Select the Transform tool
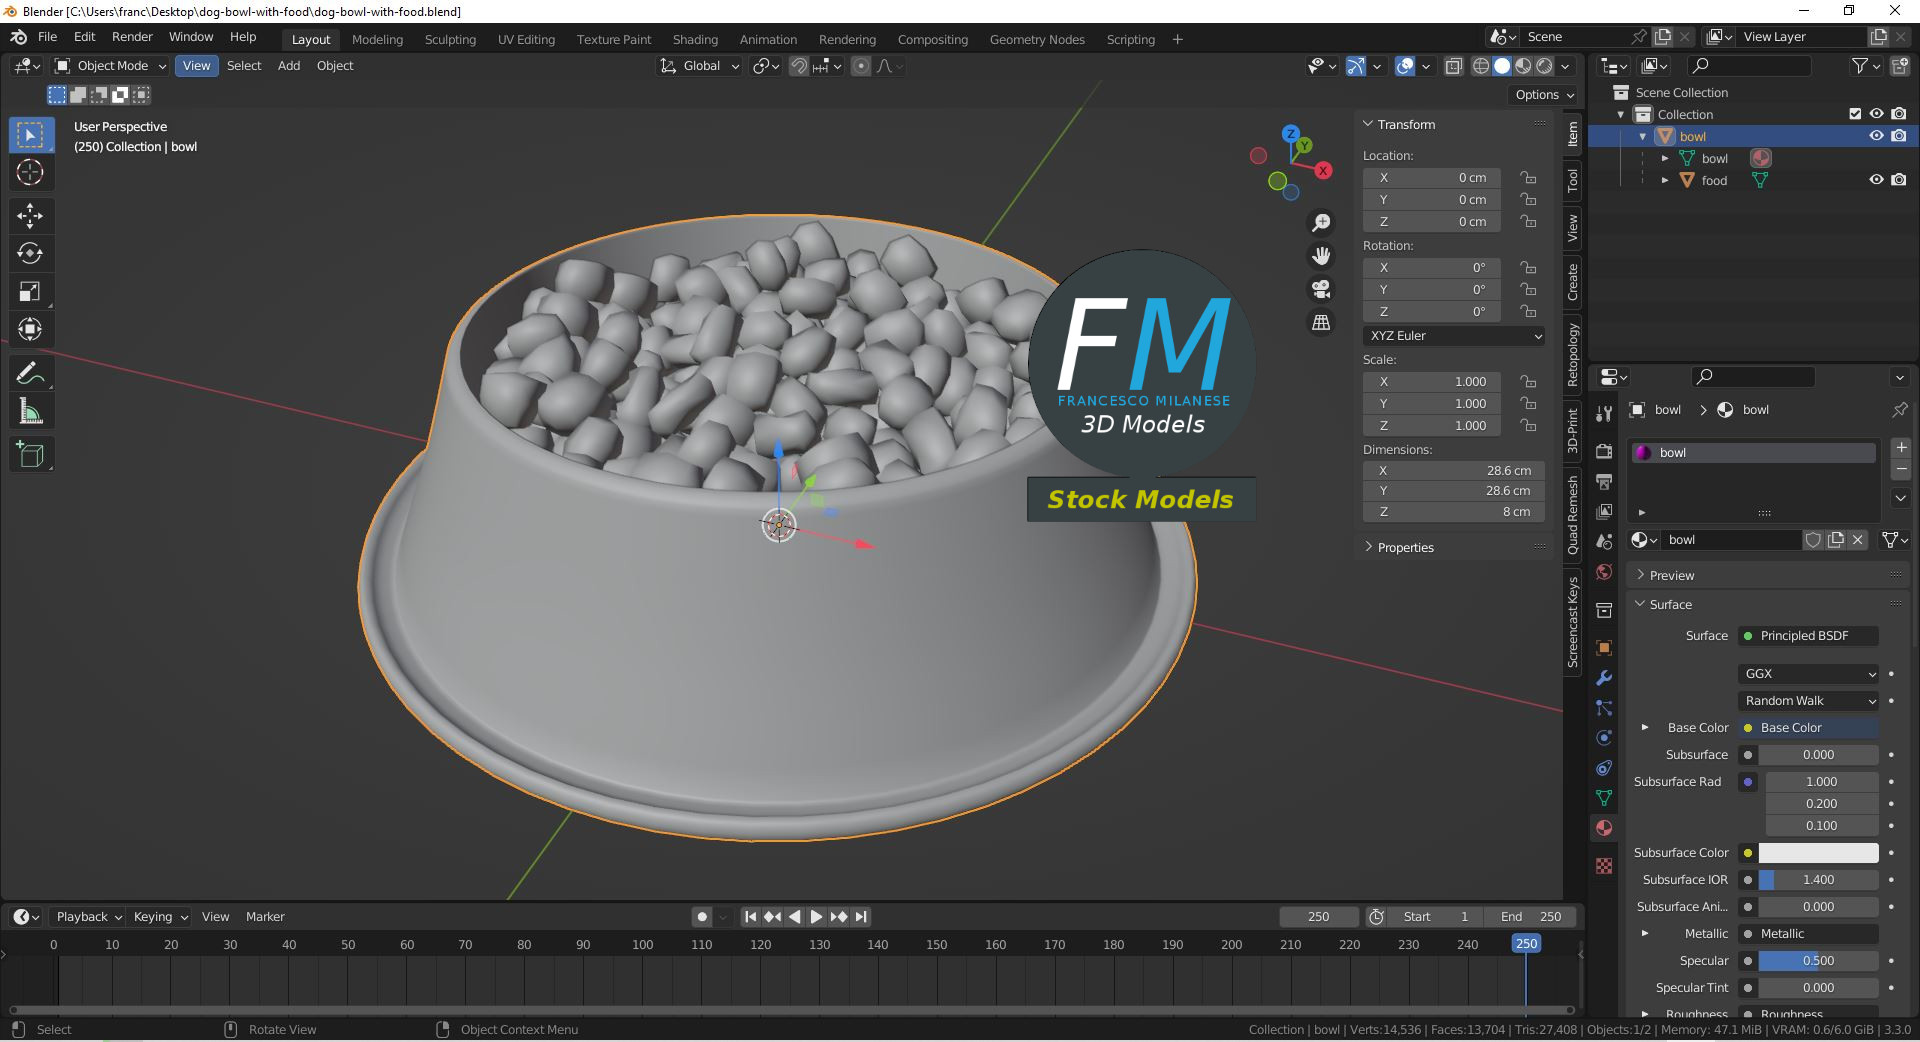The width and height of the screenshot is (1920, 1042). (30, 329)
